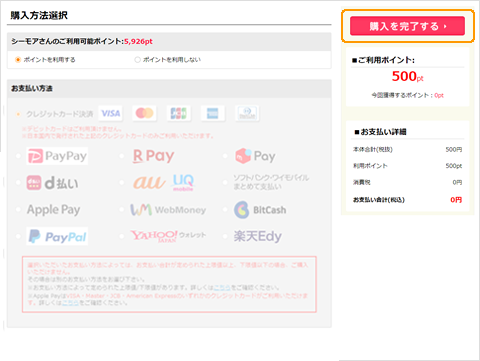This screenshot has width=480, height=361.
Task: Click the au logo
Action: click(149, 182)
